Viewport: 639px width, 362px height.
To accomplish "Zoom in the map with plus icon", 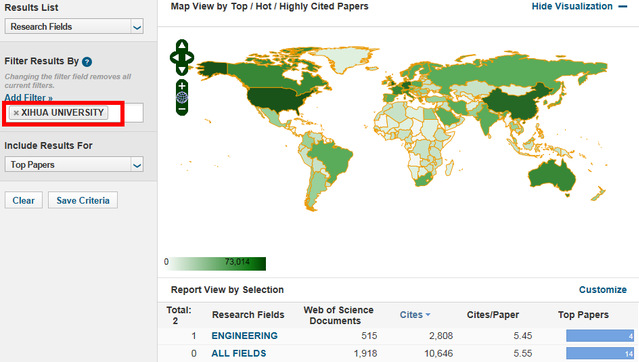I will click(x=182, y=86).
